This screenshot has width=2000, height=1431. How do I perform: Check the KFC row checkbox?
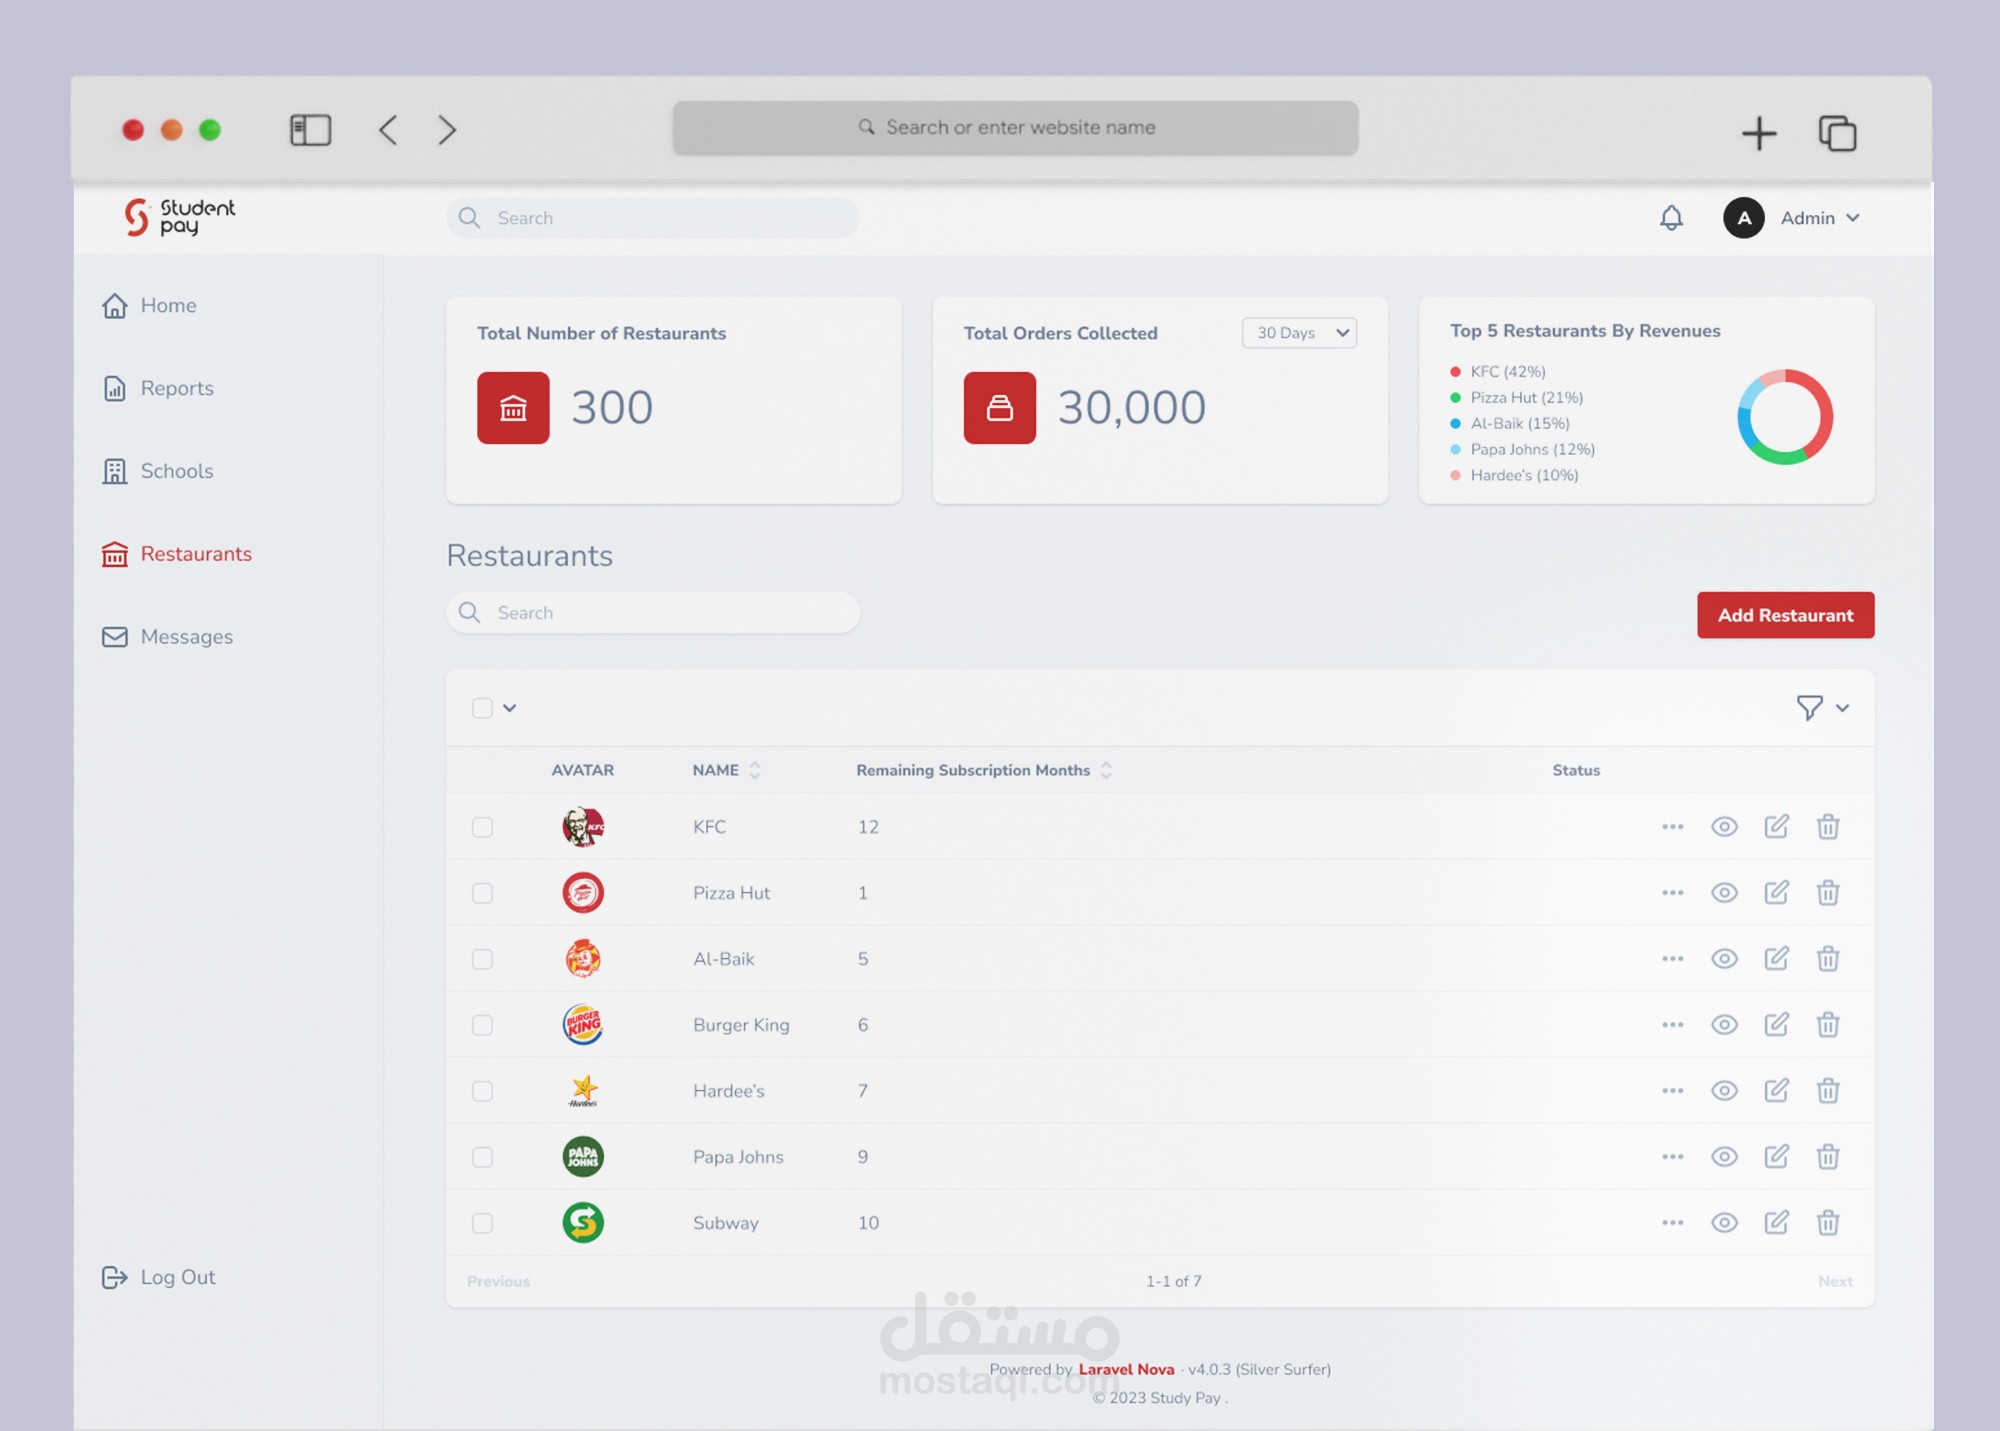pos(482,827)
